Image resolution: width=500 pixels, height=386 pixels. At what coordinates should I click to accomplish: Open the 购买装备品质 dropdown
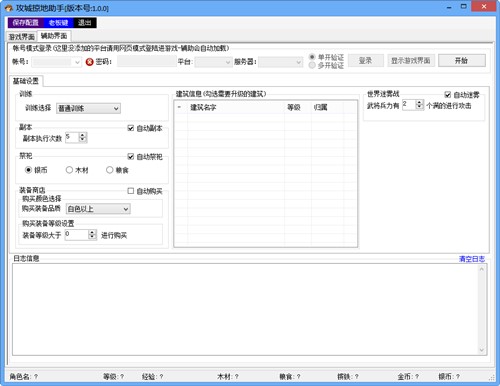(98, 209)
